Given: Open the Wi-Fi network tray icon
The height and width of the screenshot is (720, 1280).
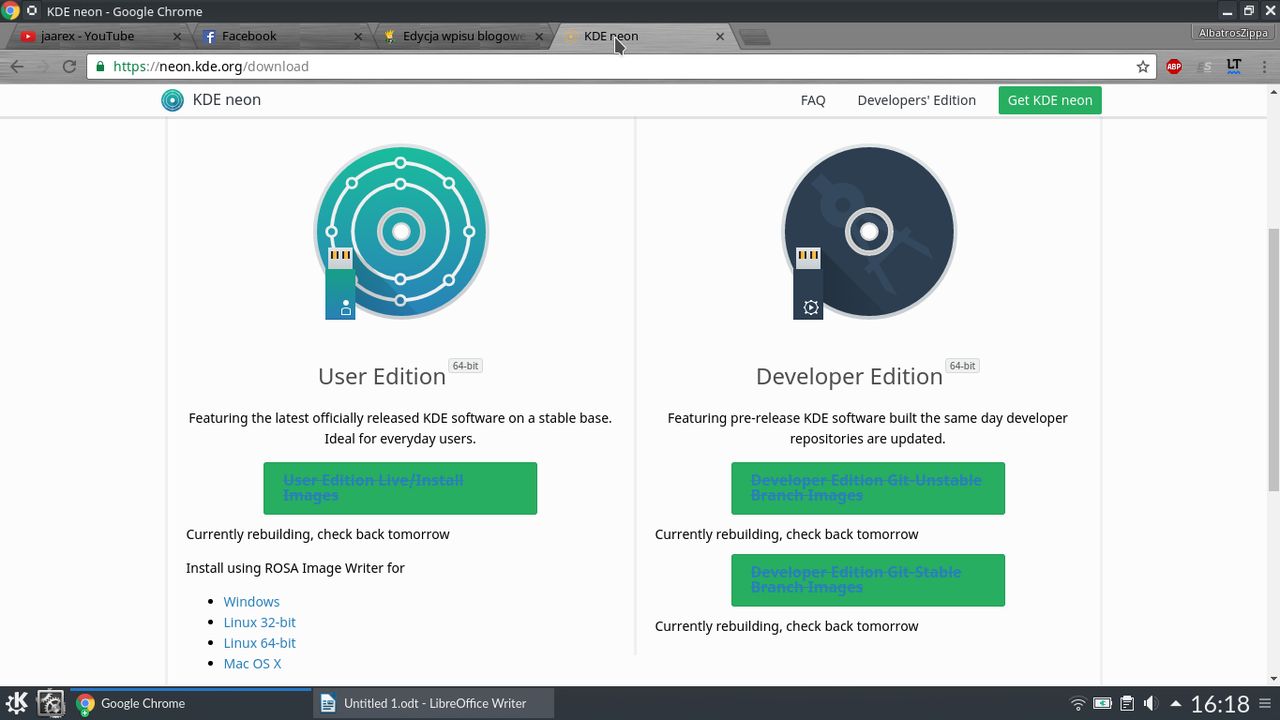Looking at the screenshot, I should (1078, 703).
